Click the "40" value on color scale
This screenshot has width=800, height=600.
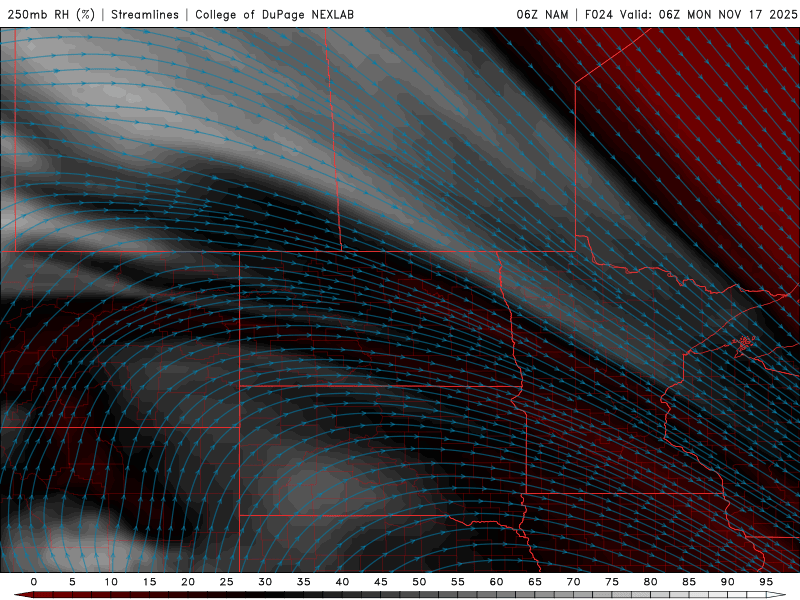tap(342, 582)
